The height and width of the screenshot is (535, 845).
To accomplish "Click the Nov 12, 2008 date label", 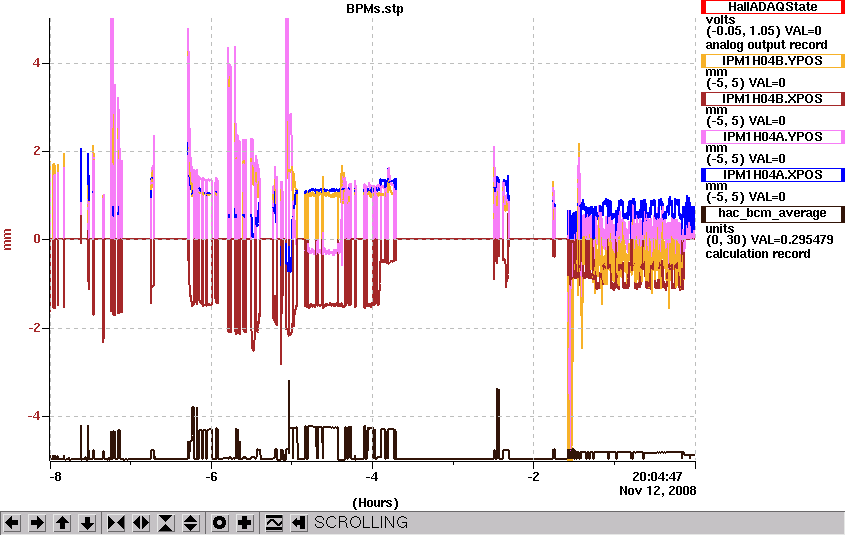I will 657,490.
